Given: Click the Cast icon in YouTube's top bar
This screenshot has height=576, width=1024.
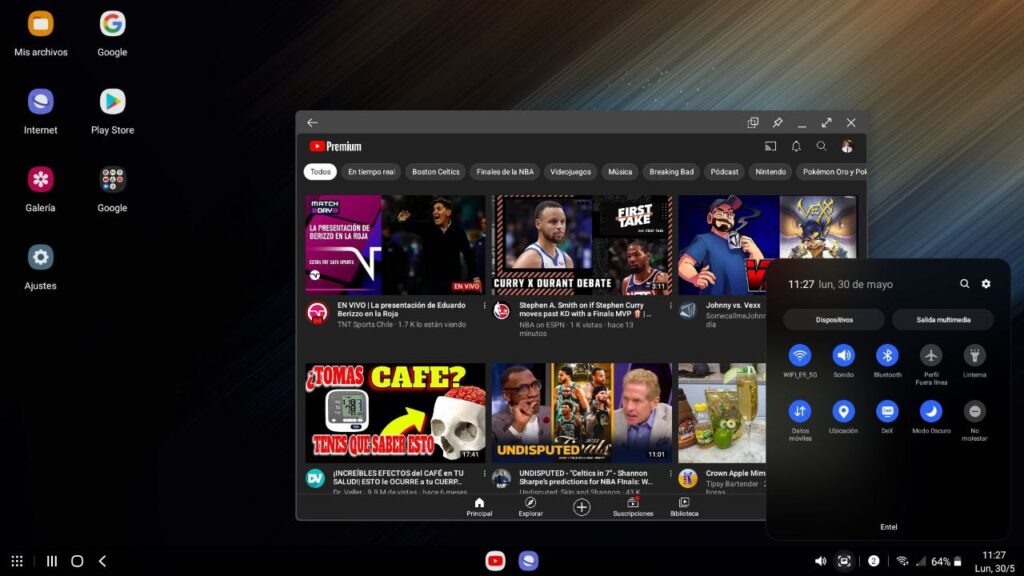Looking at the screenshot, I should pos(770,146).
